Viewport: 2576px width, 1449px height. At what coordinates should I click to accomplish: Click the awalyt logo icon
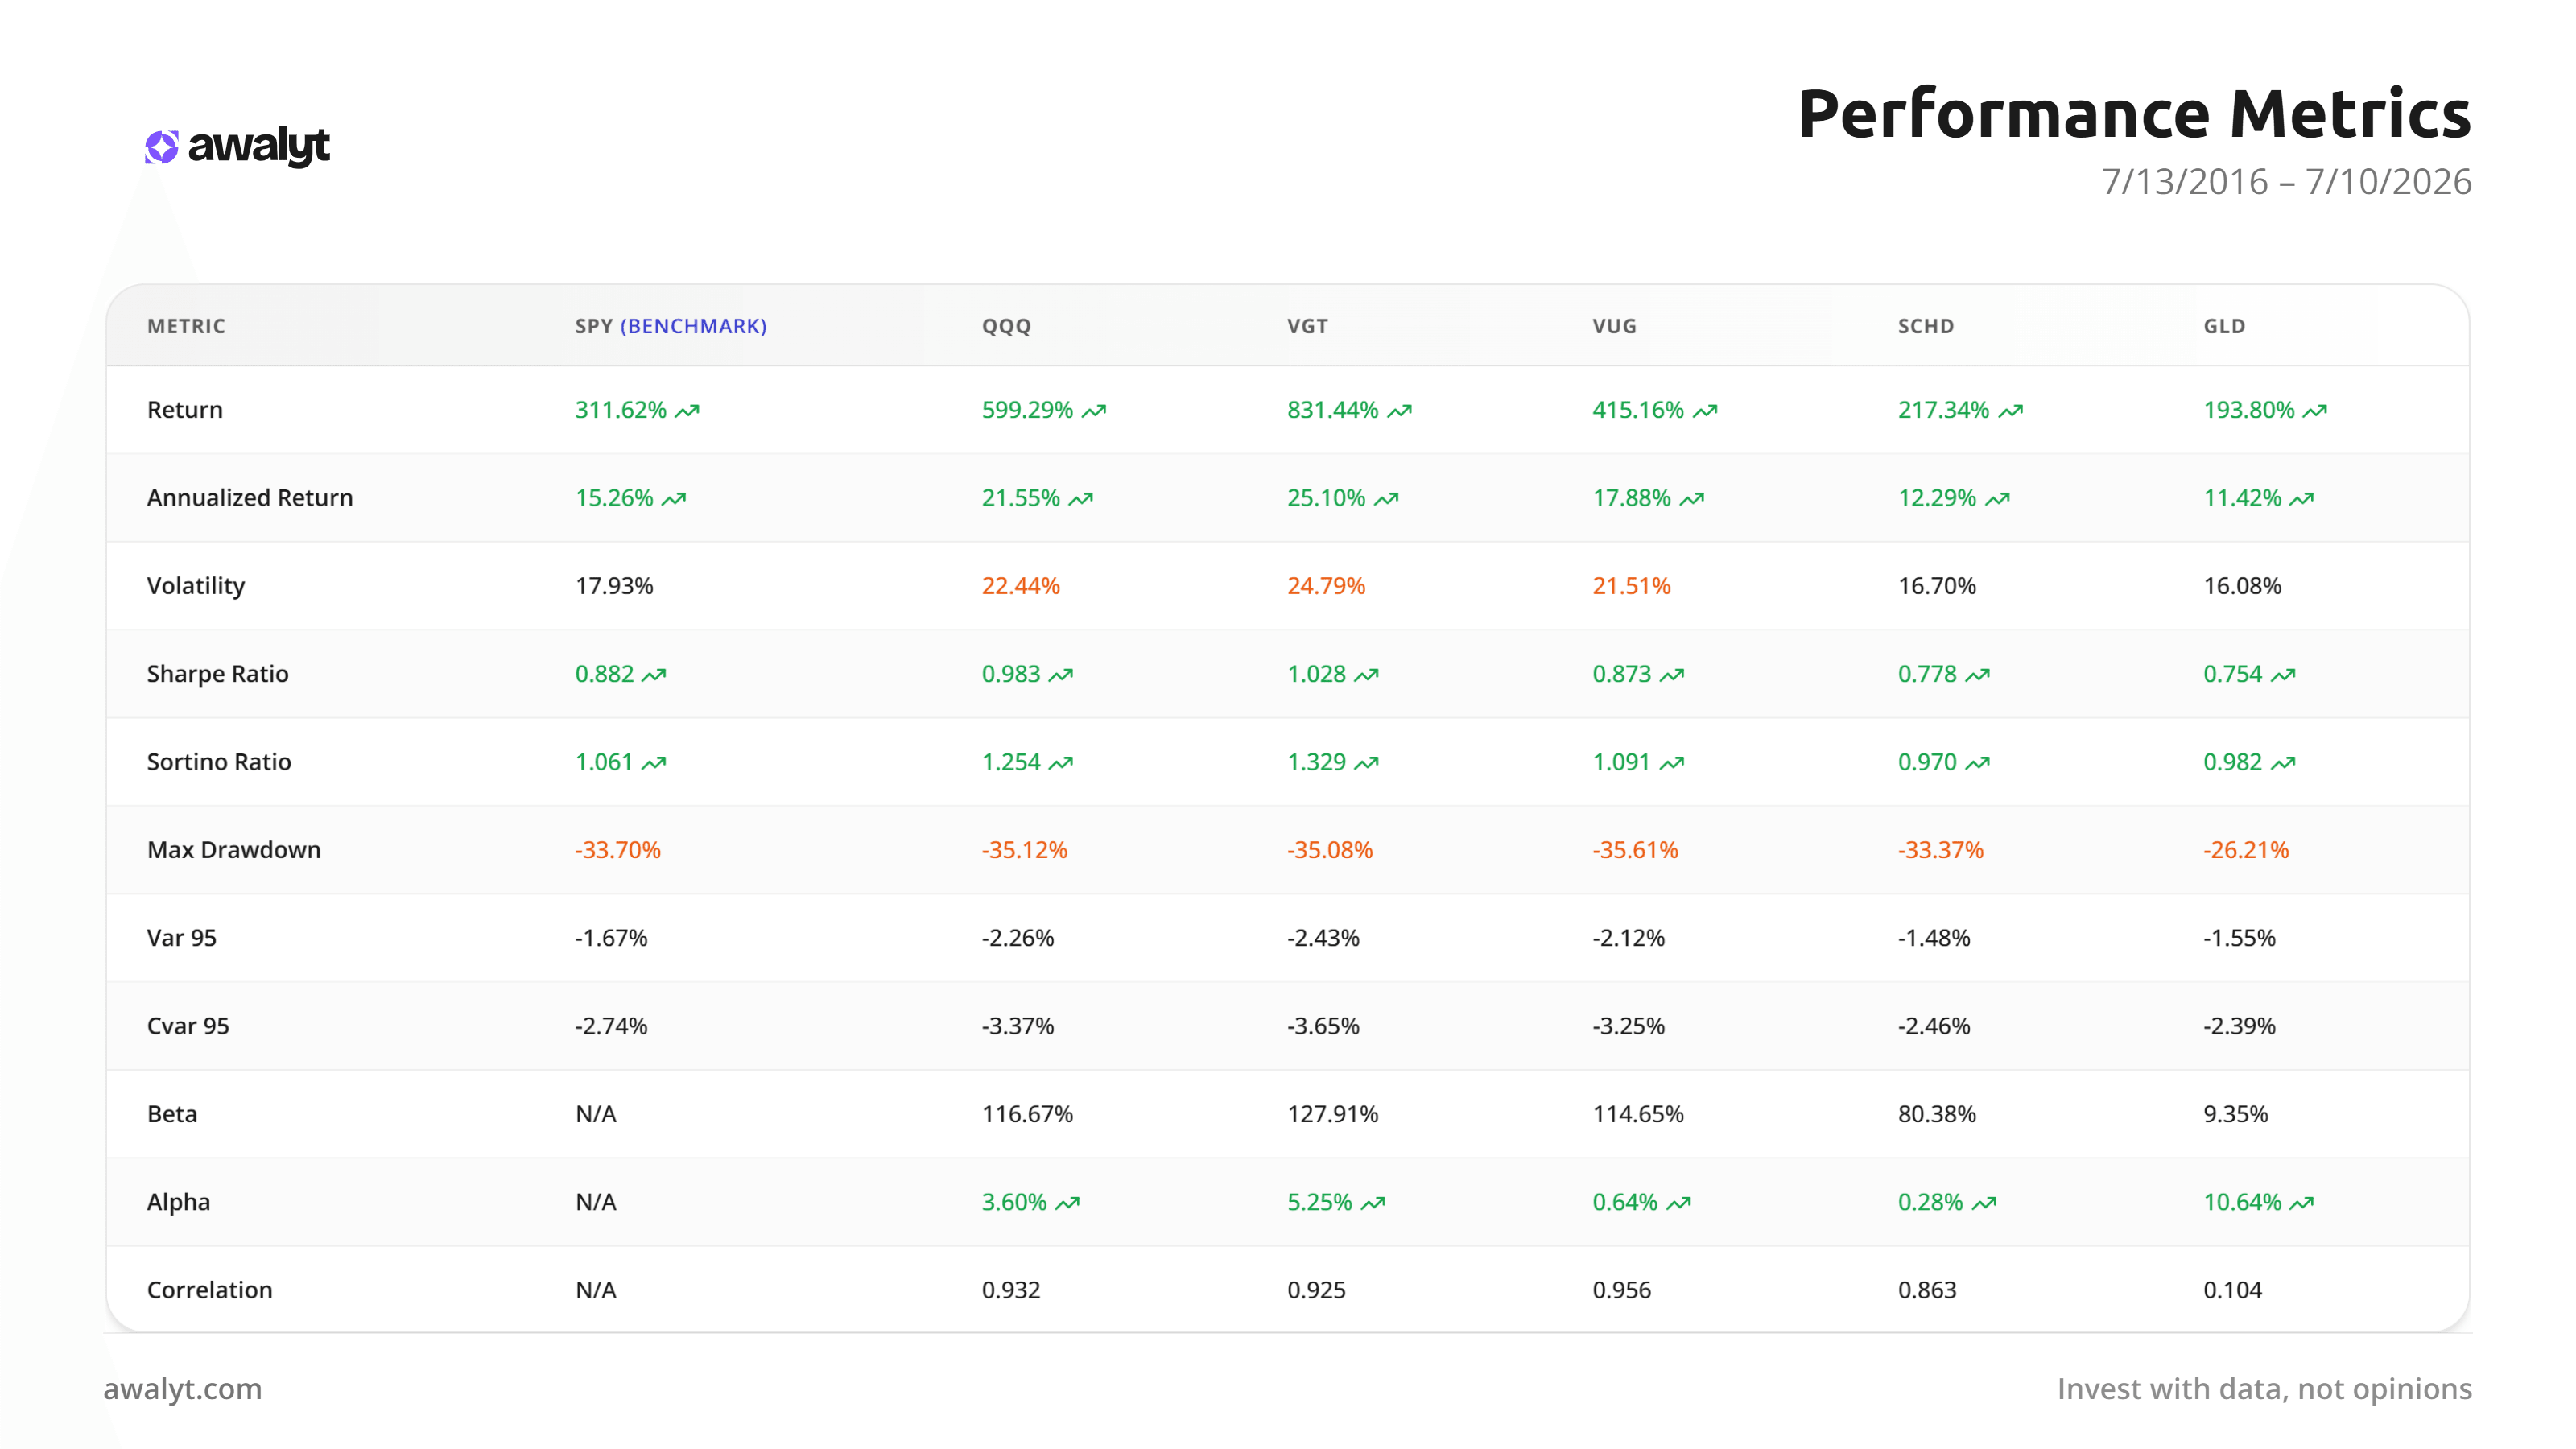tap(161, 147)
